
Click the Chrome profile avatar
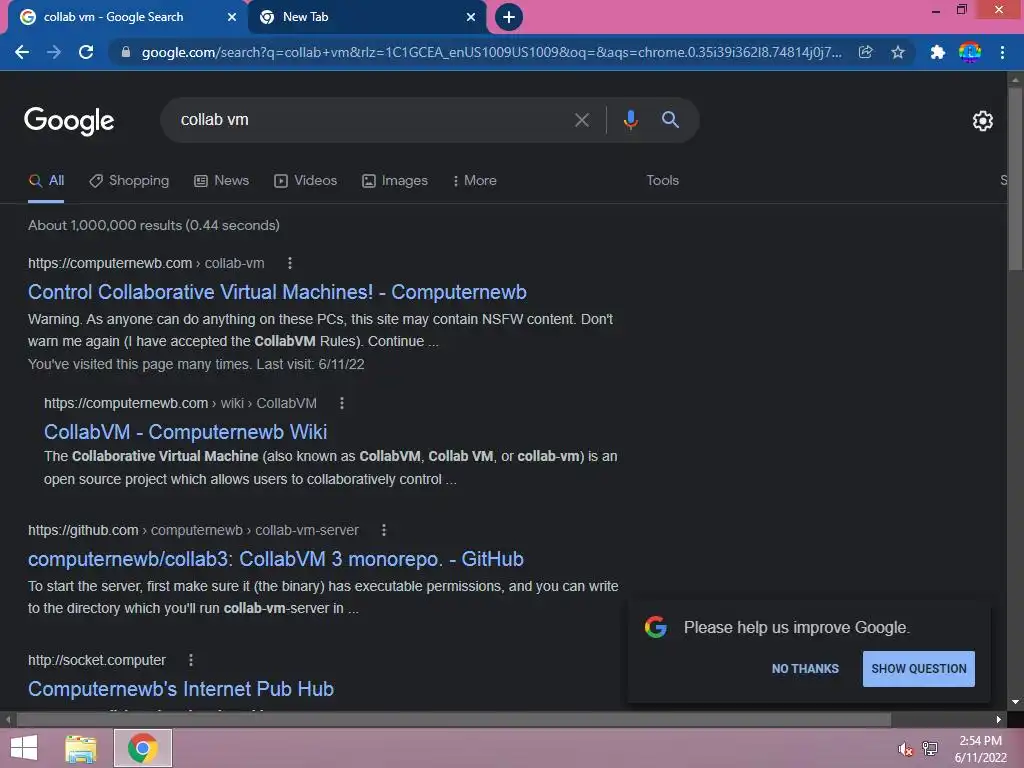coord(970,52)
